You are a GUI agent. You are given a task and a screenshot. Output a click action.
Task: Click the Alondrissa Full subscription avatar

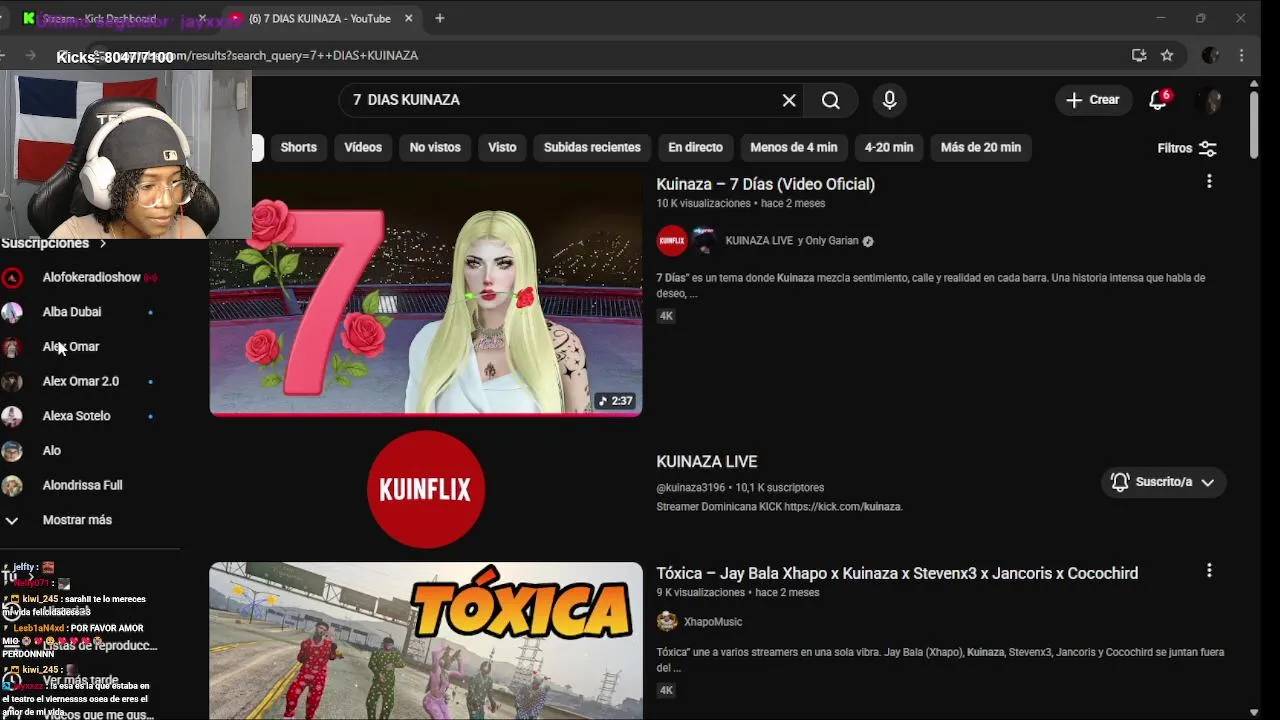point(12,485)
